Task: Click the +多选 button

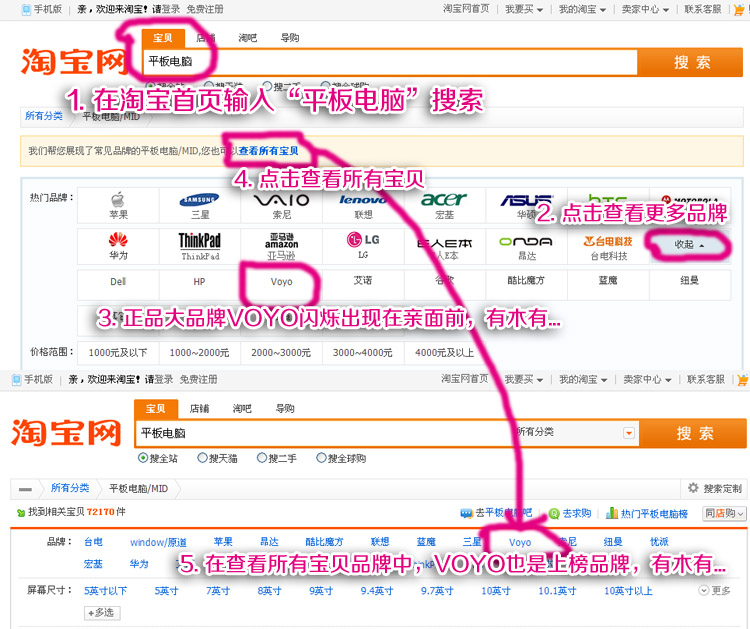Action: point(102,612)
